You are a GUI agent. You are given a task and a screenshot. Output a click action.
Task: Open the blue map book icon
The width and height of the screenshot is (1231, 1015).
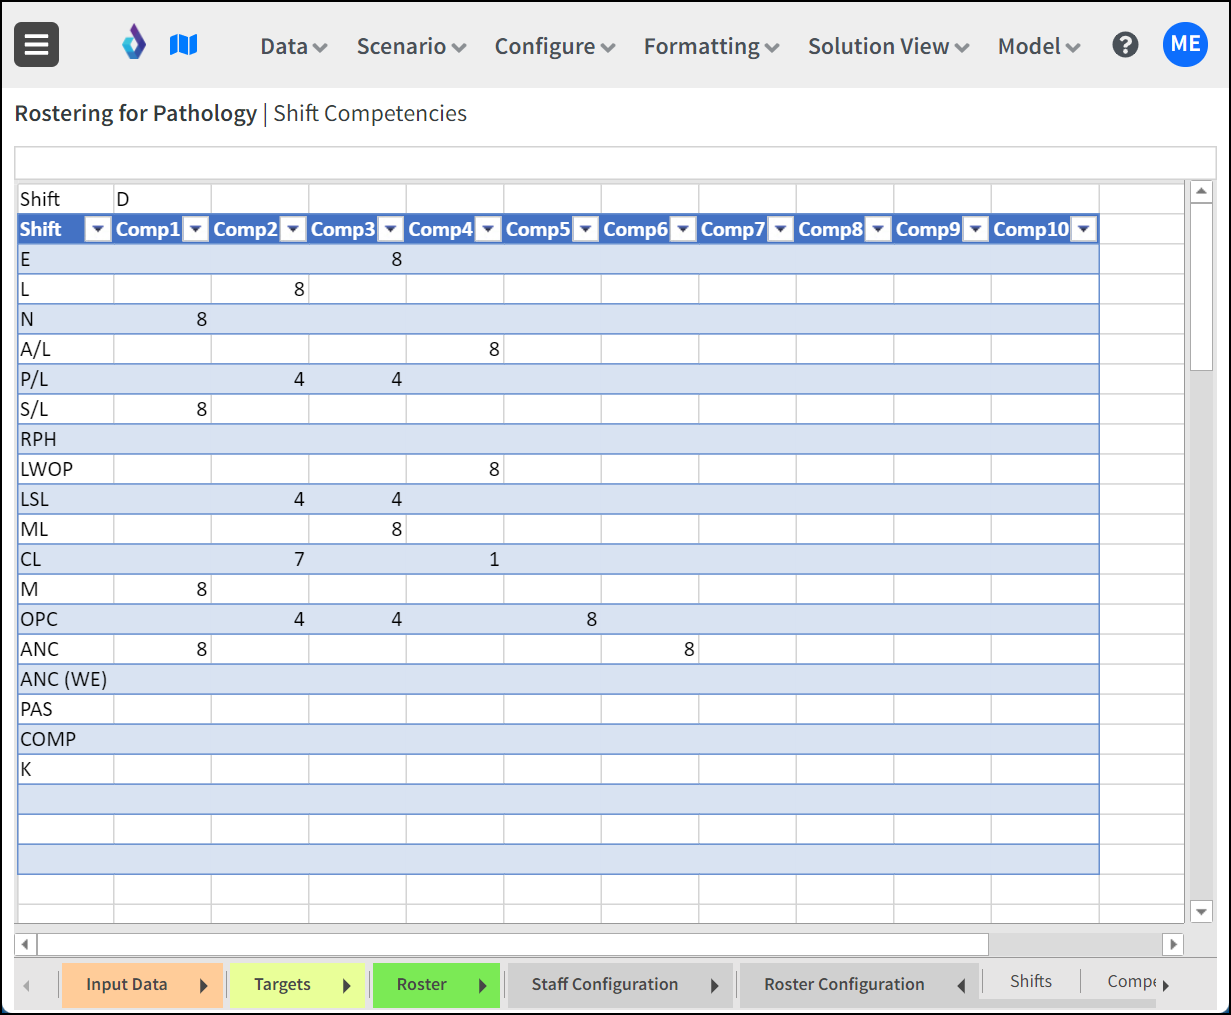click(183, 44)
